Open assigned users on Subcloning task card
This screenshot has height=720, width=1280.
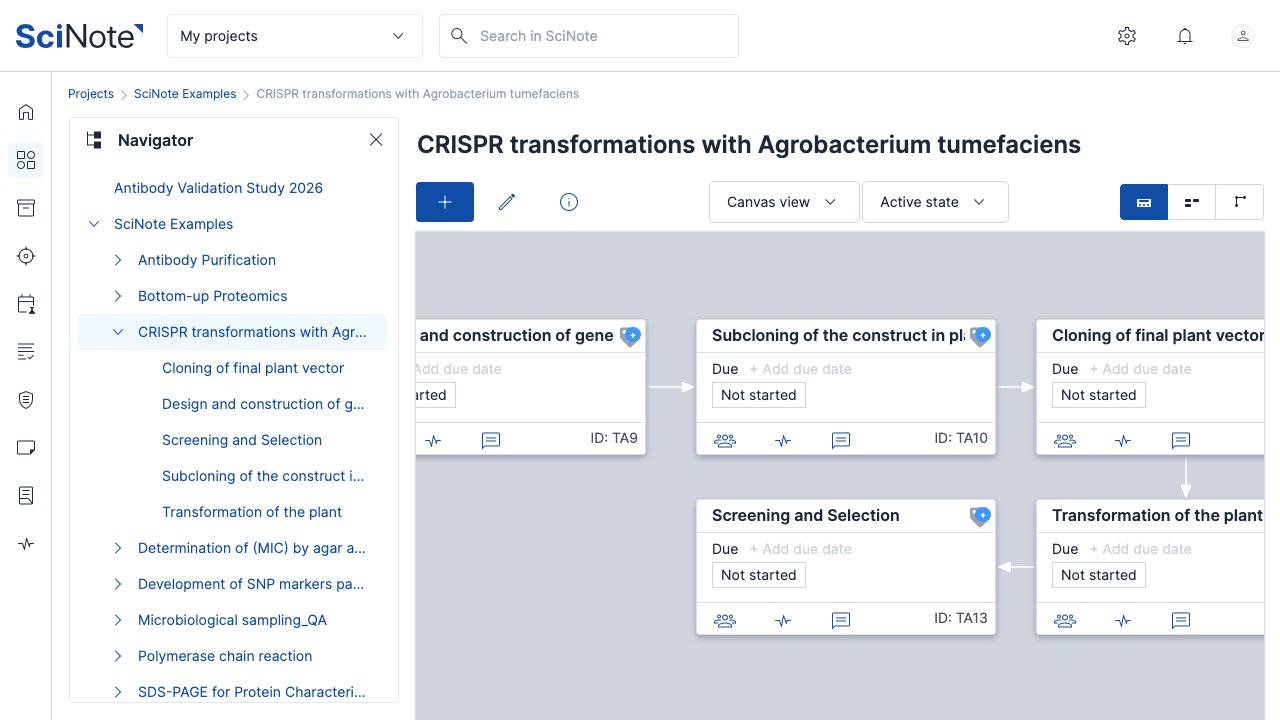(725, 440)
